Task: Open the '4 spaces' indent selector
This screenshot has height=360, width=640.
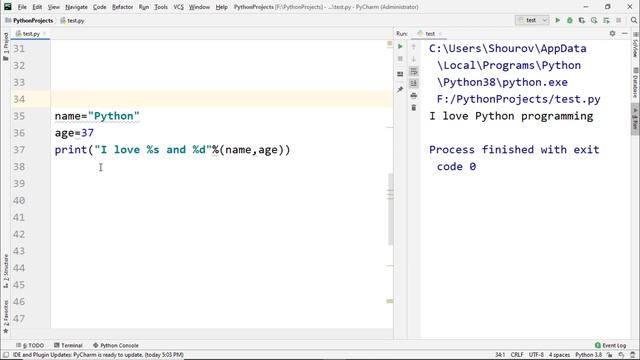Action: click(x=559, y=355)
